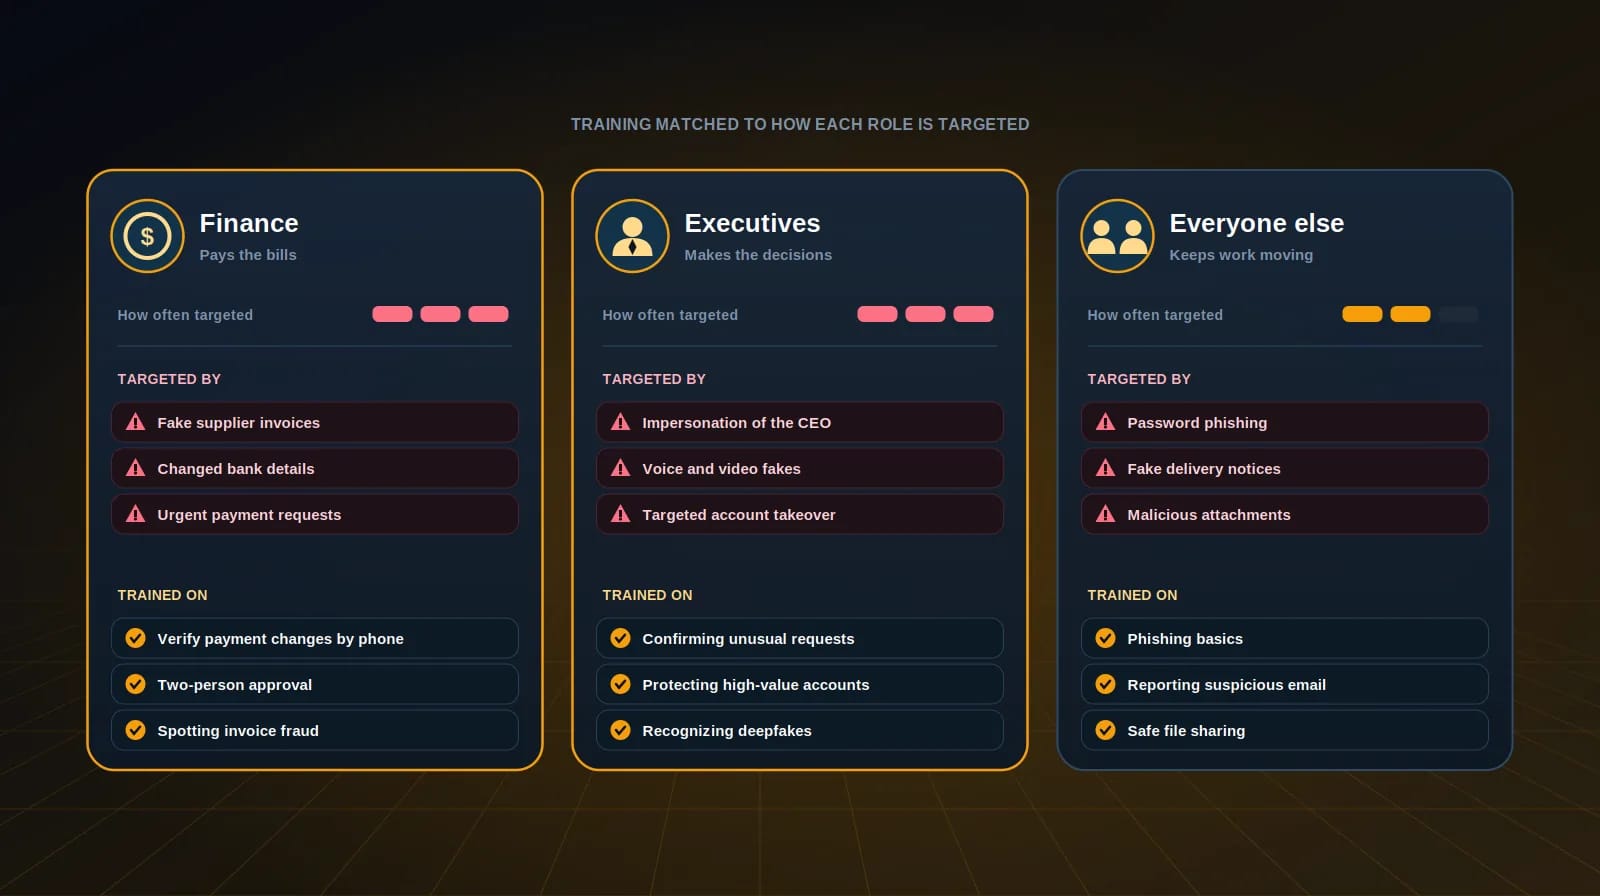Click the checkmark icon beside Protecting high-value accounts

(x=620, y=684)
